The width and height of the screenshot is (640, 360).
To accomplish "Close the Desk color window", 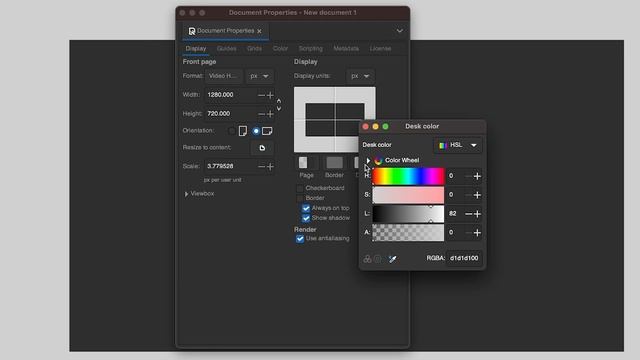I will tap(366, 127).
